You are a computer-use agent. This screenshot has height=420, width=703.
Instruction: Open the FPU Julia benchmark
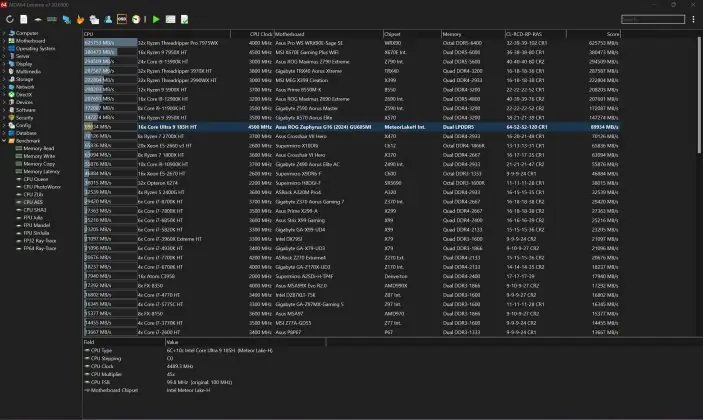[x=33, y=218]
